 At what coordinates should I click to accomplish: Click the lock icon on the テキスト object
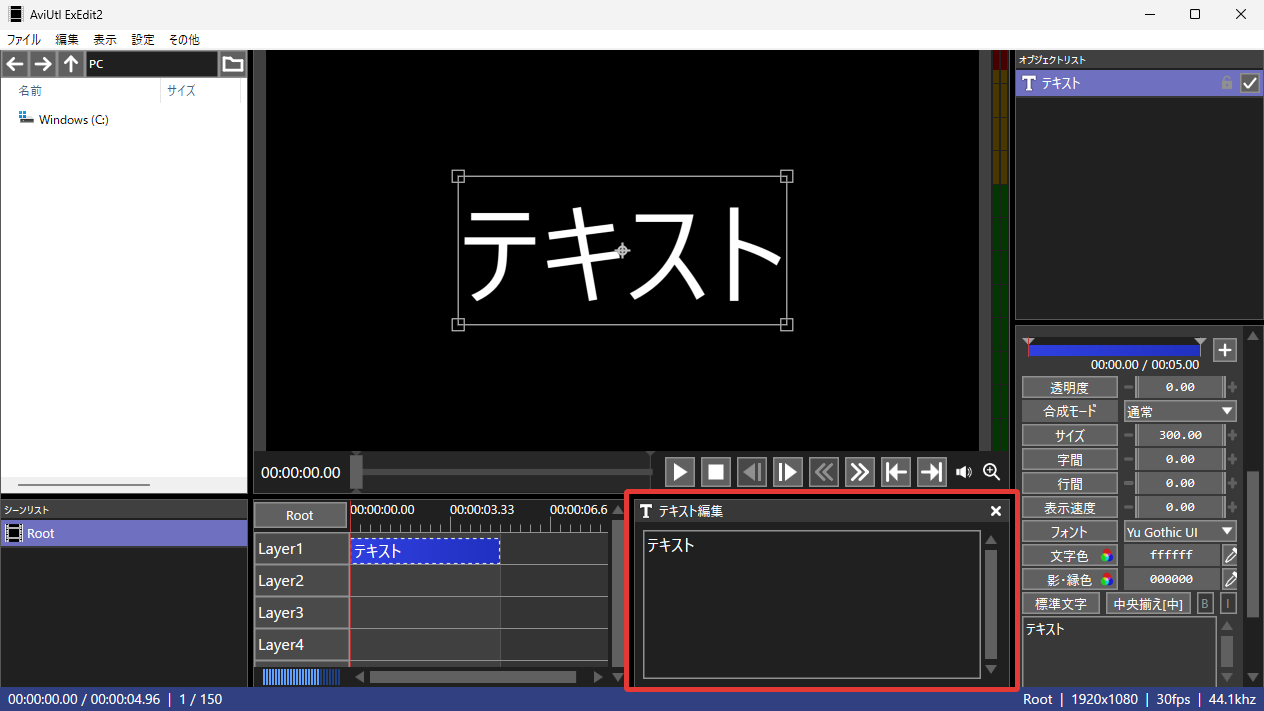pyautogui.click(x=1227, y=83)
